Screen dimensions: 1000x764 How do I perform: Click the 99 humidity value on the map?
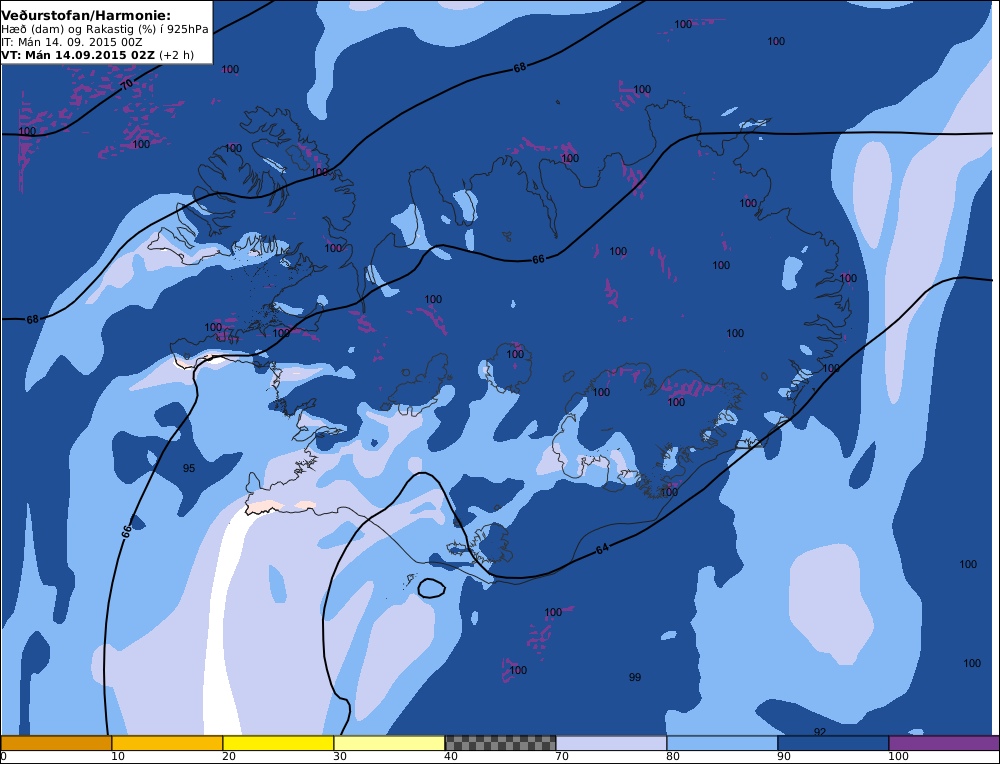pos(635,677)
